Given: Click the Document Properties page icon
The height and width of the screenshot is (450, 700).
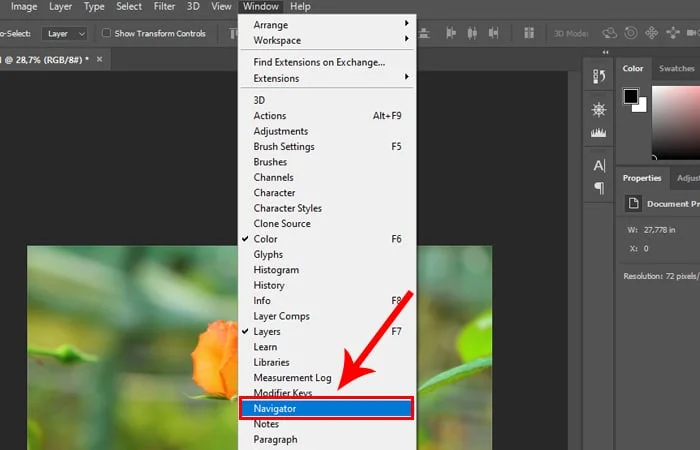Looking at the screenshot, I should tap(633, 204).
